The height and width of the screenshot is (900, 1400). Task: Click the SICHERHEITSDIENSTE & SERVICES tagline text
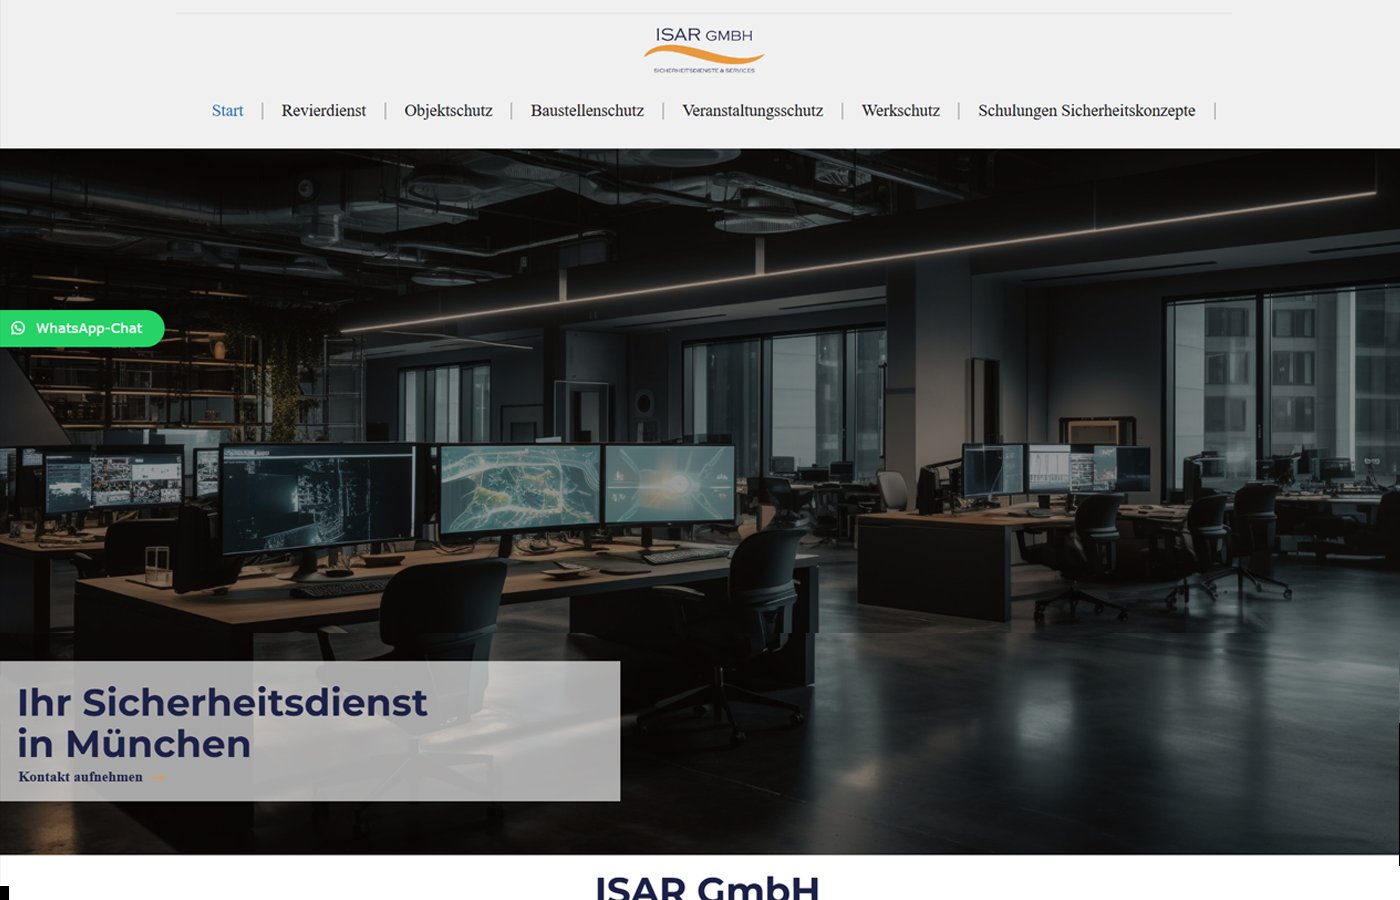[703, 71]
